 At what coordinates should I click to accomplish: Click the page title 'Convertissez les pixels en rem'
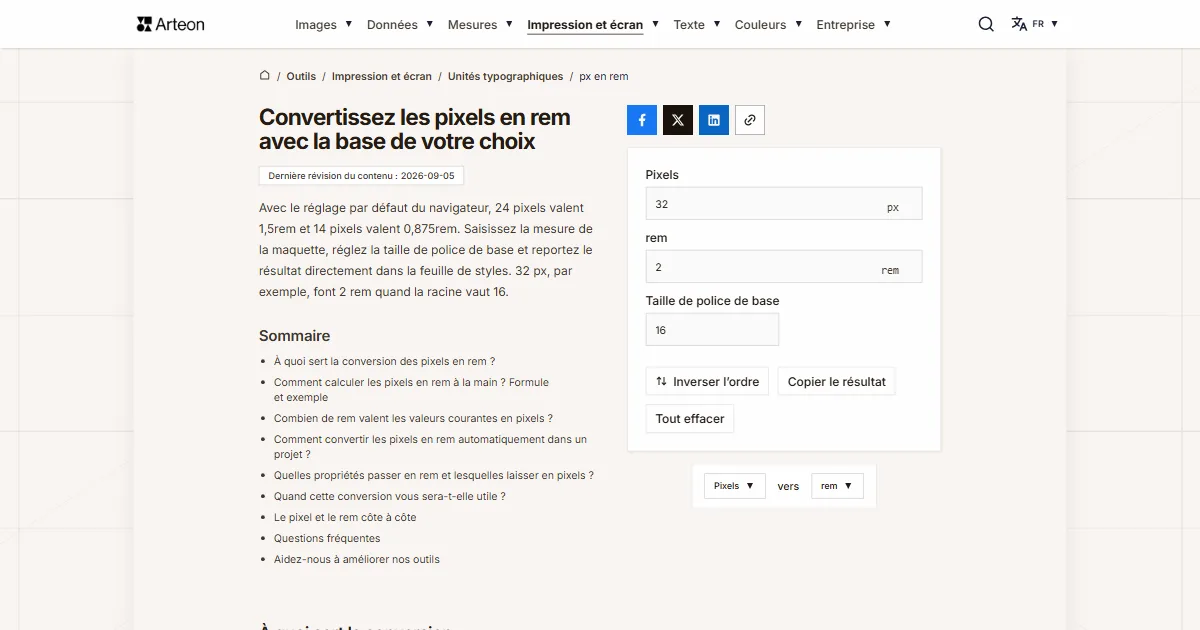[x=415, y=129]
